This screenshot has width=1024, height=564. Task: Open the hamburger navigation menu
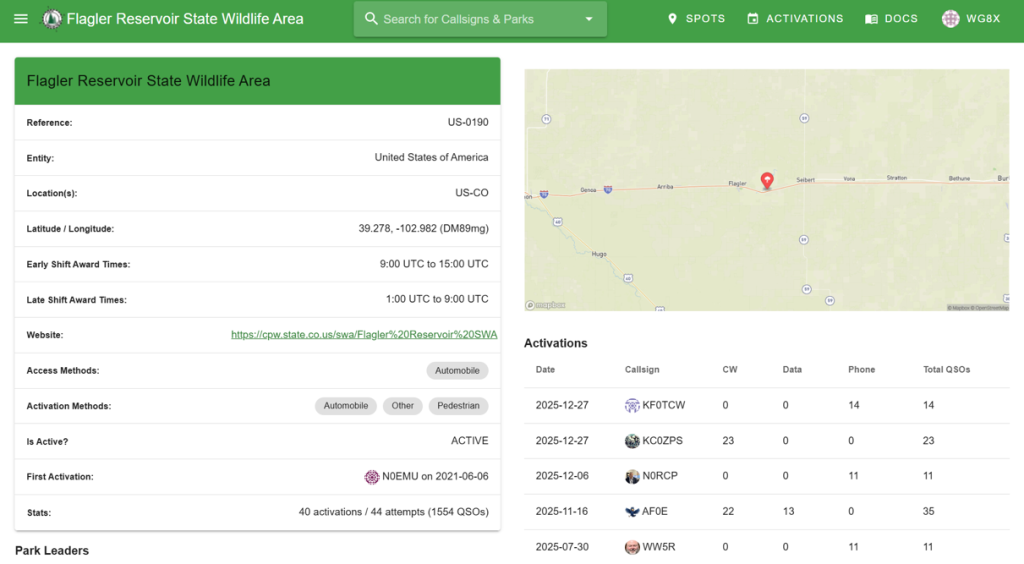(21, 19)
